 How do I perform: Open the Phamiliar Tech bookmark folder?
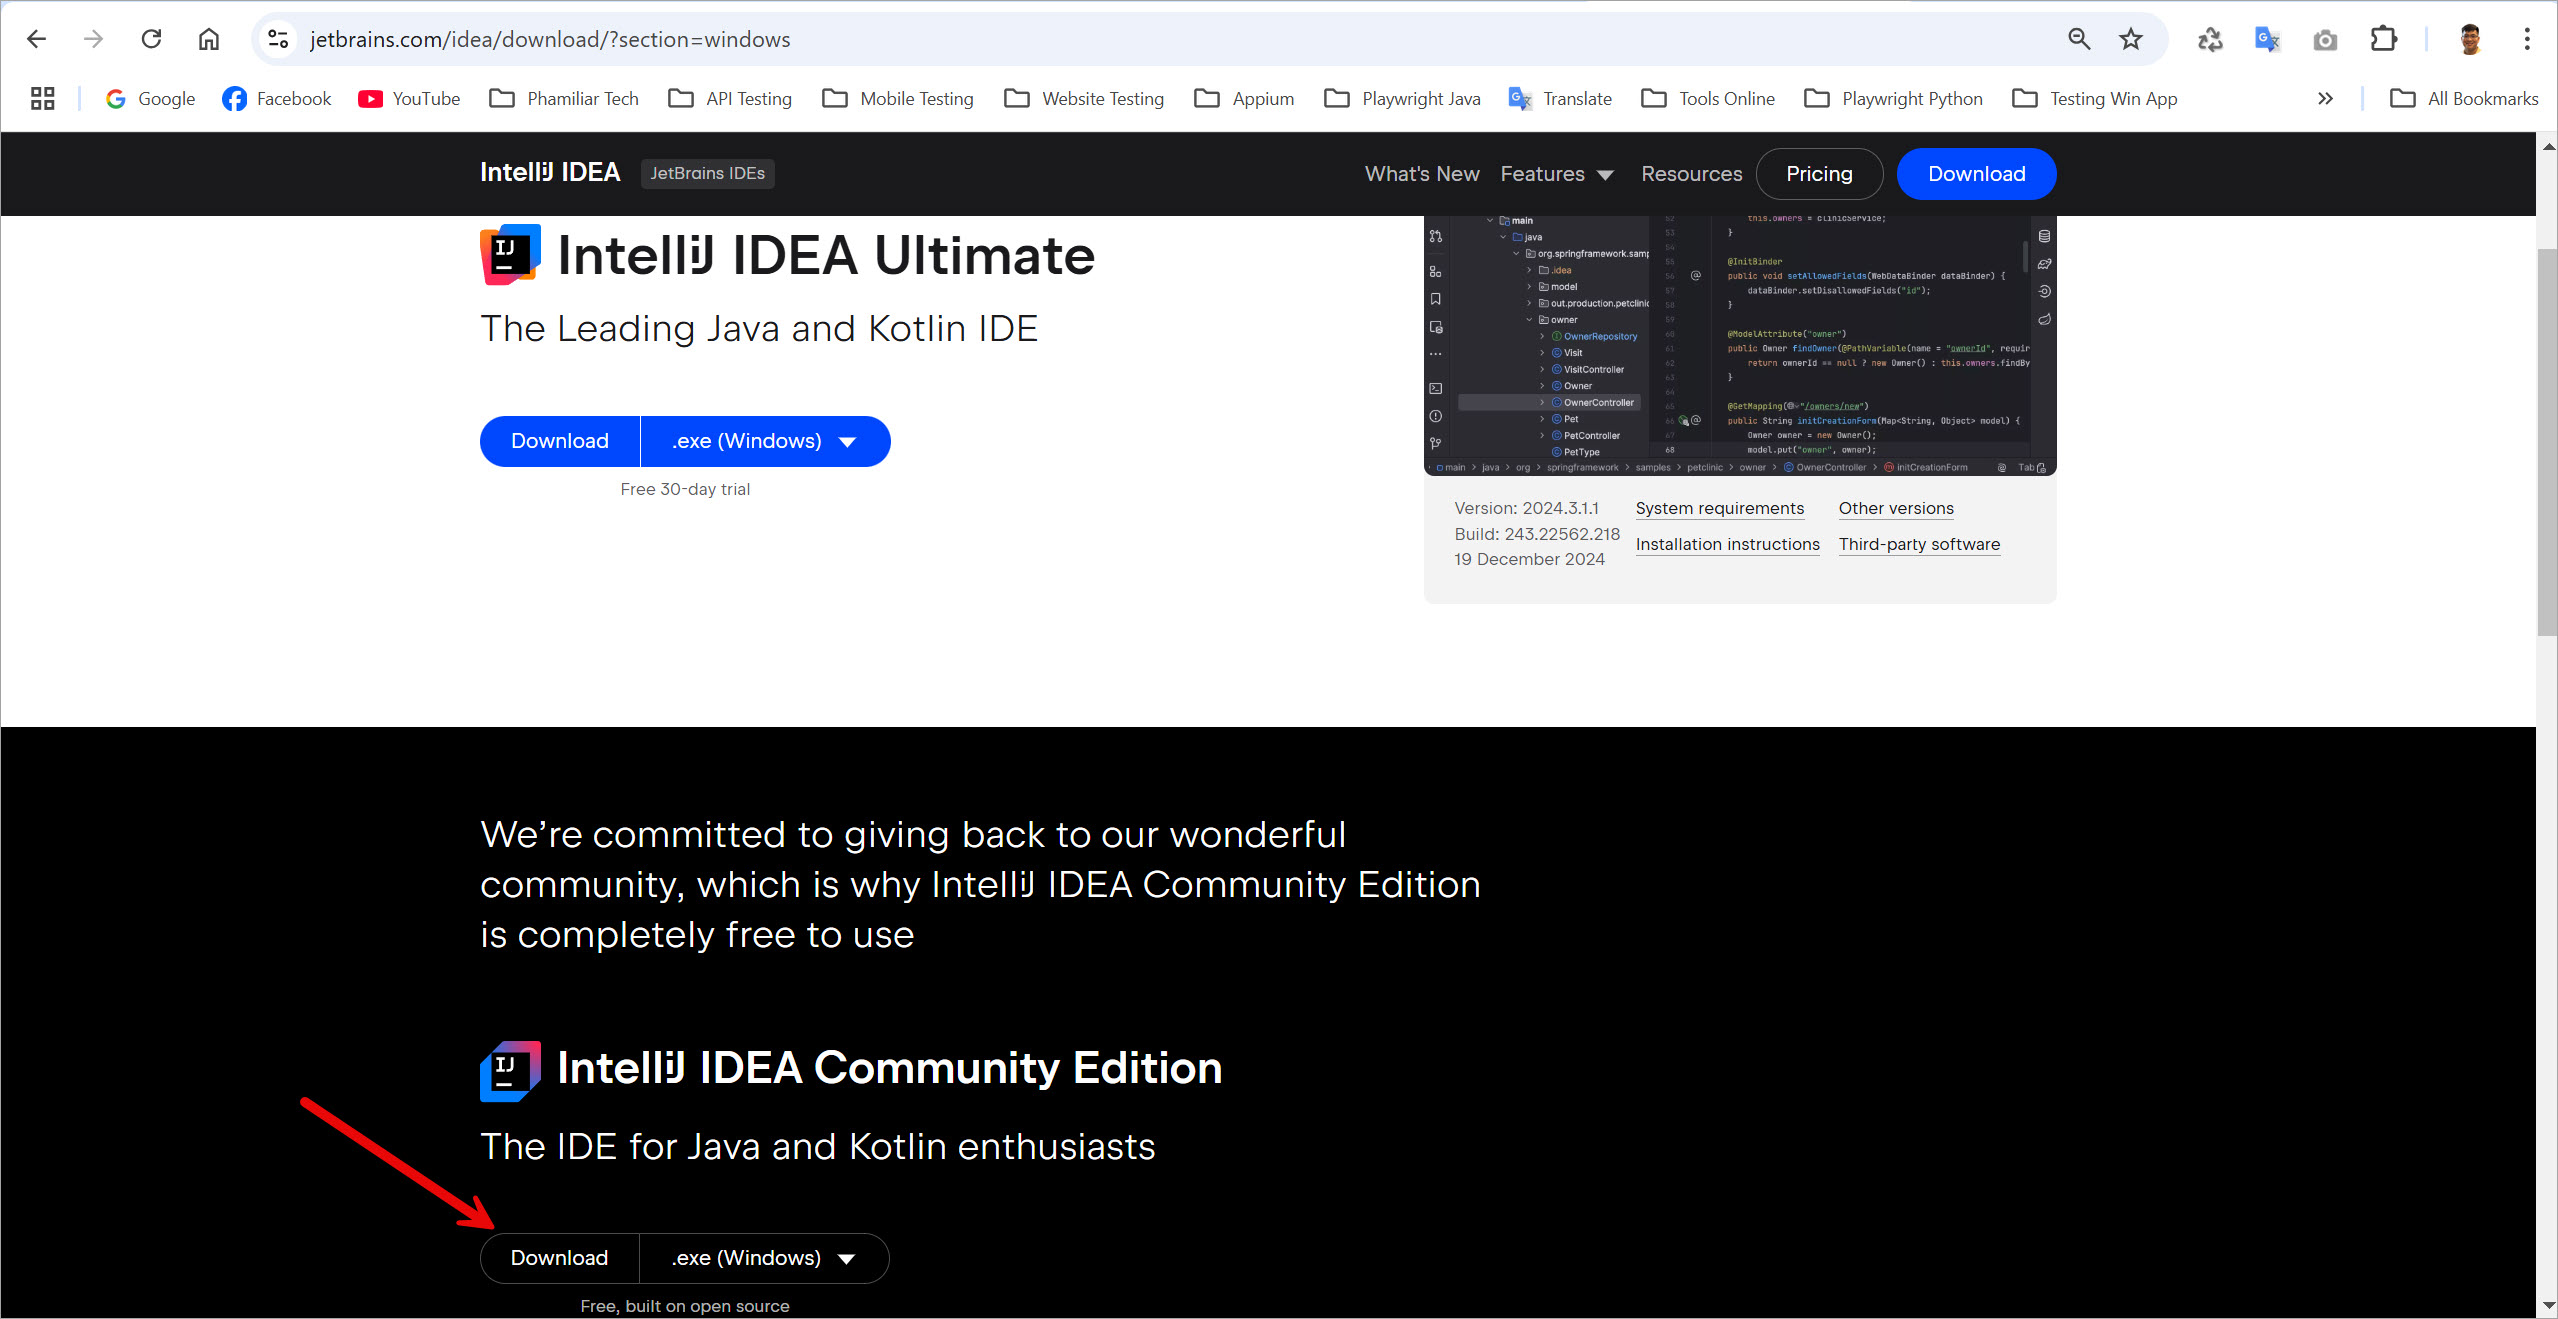click(x=564, y=98)
